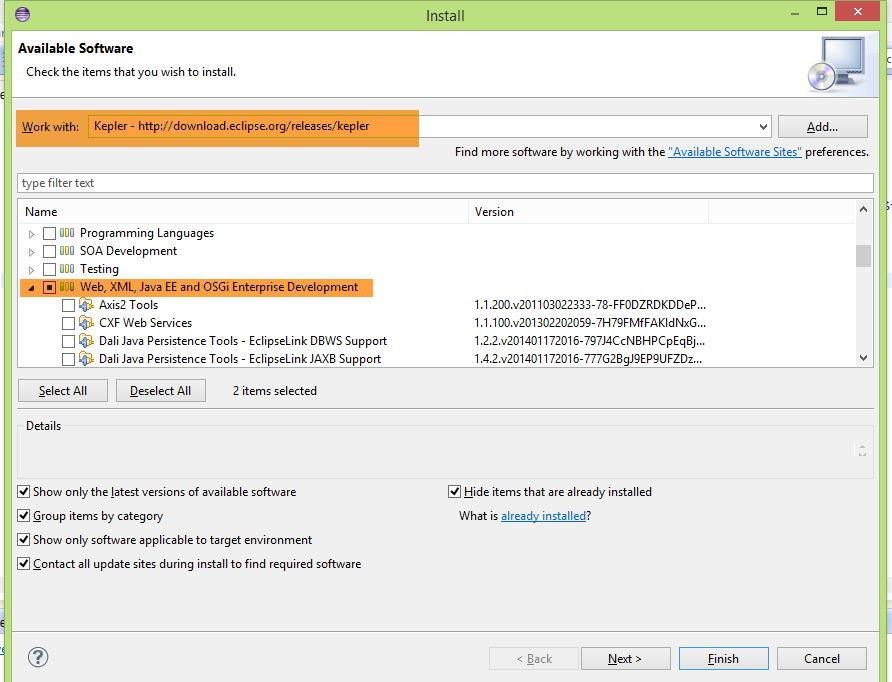Click the SOA Development category icon

pos(68,251)
